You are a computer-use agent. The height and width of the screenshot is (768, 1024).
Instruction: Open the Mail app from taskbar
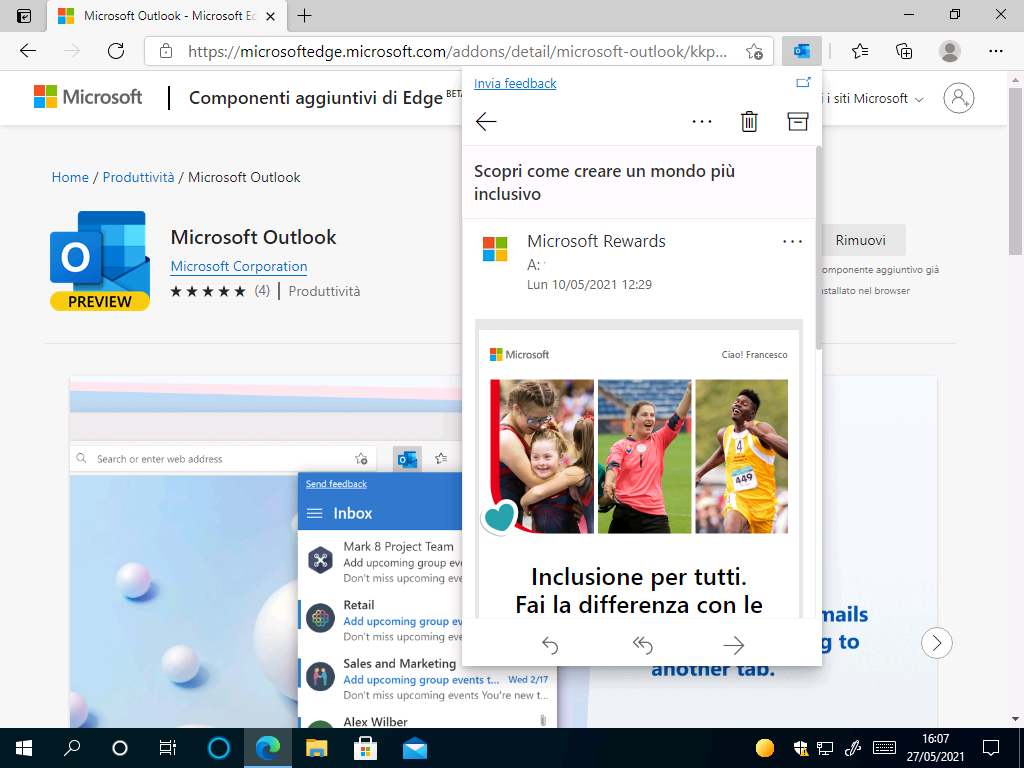[x=415, y=748]
